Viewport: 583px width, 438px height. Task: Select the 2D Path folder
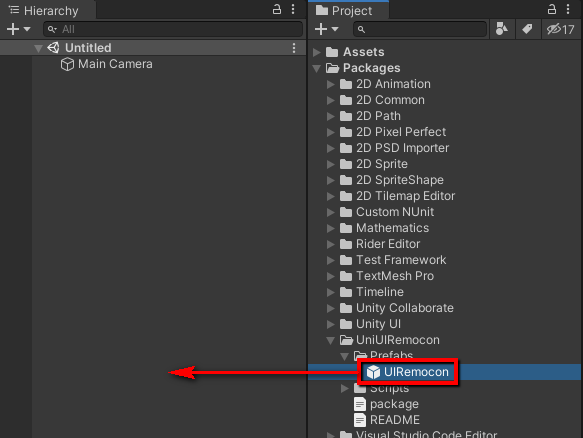[379, 116]
